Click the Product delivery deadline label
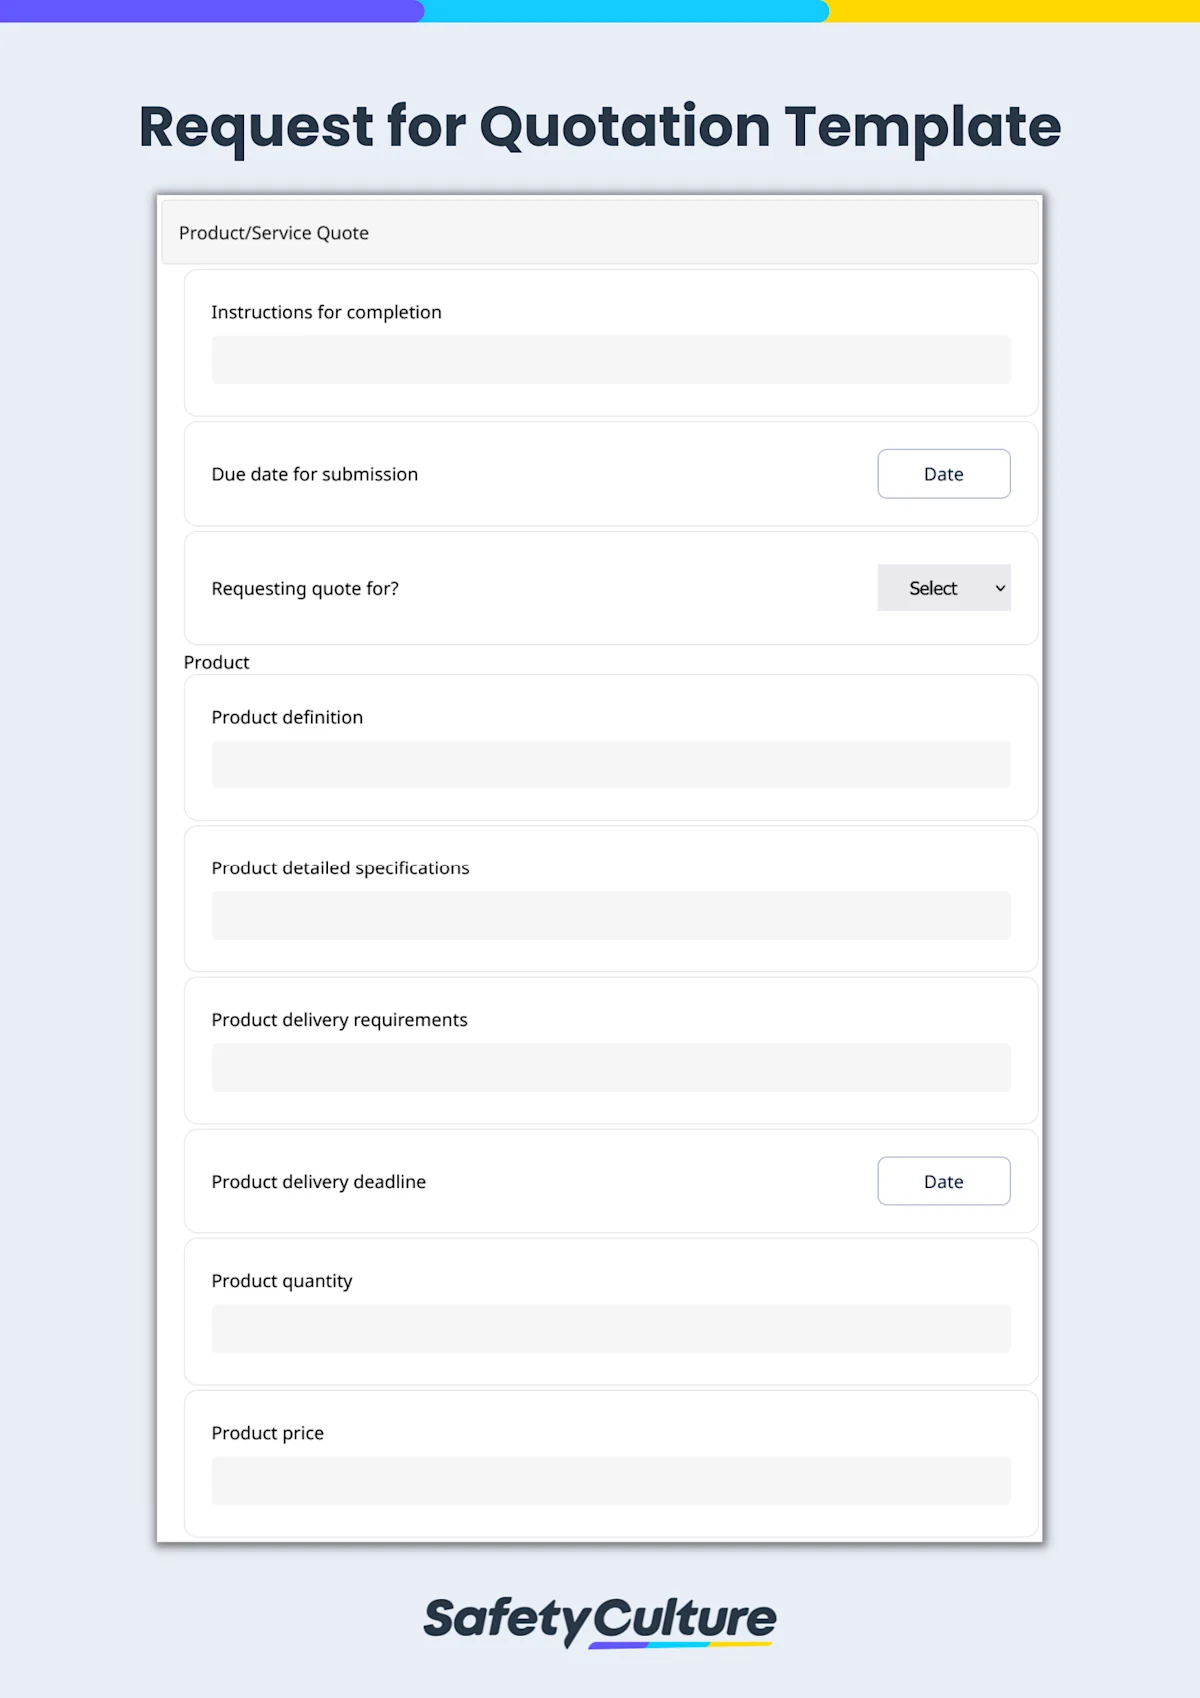The image size is (1200, 1698). coord(318,1181)
